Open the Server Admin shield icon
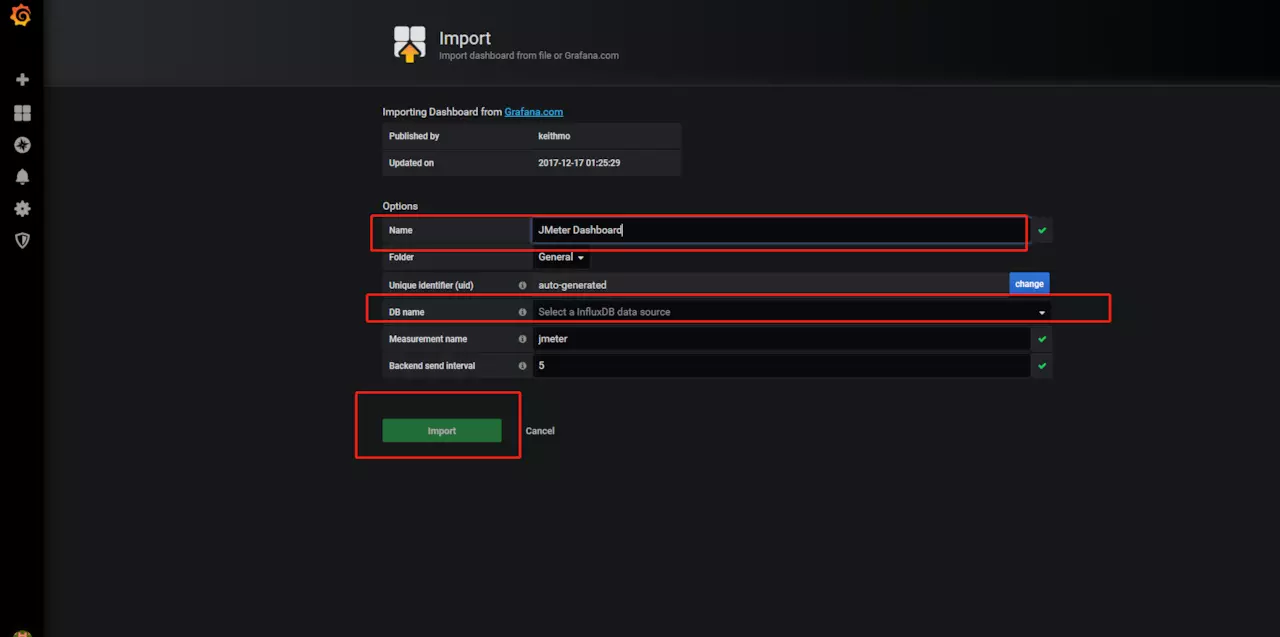 pyautogui.click(x=22, y=241)
